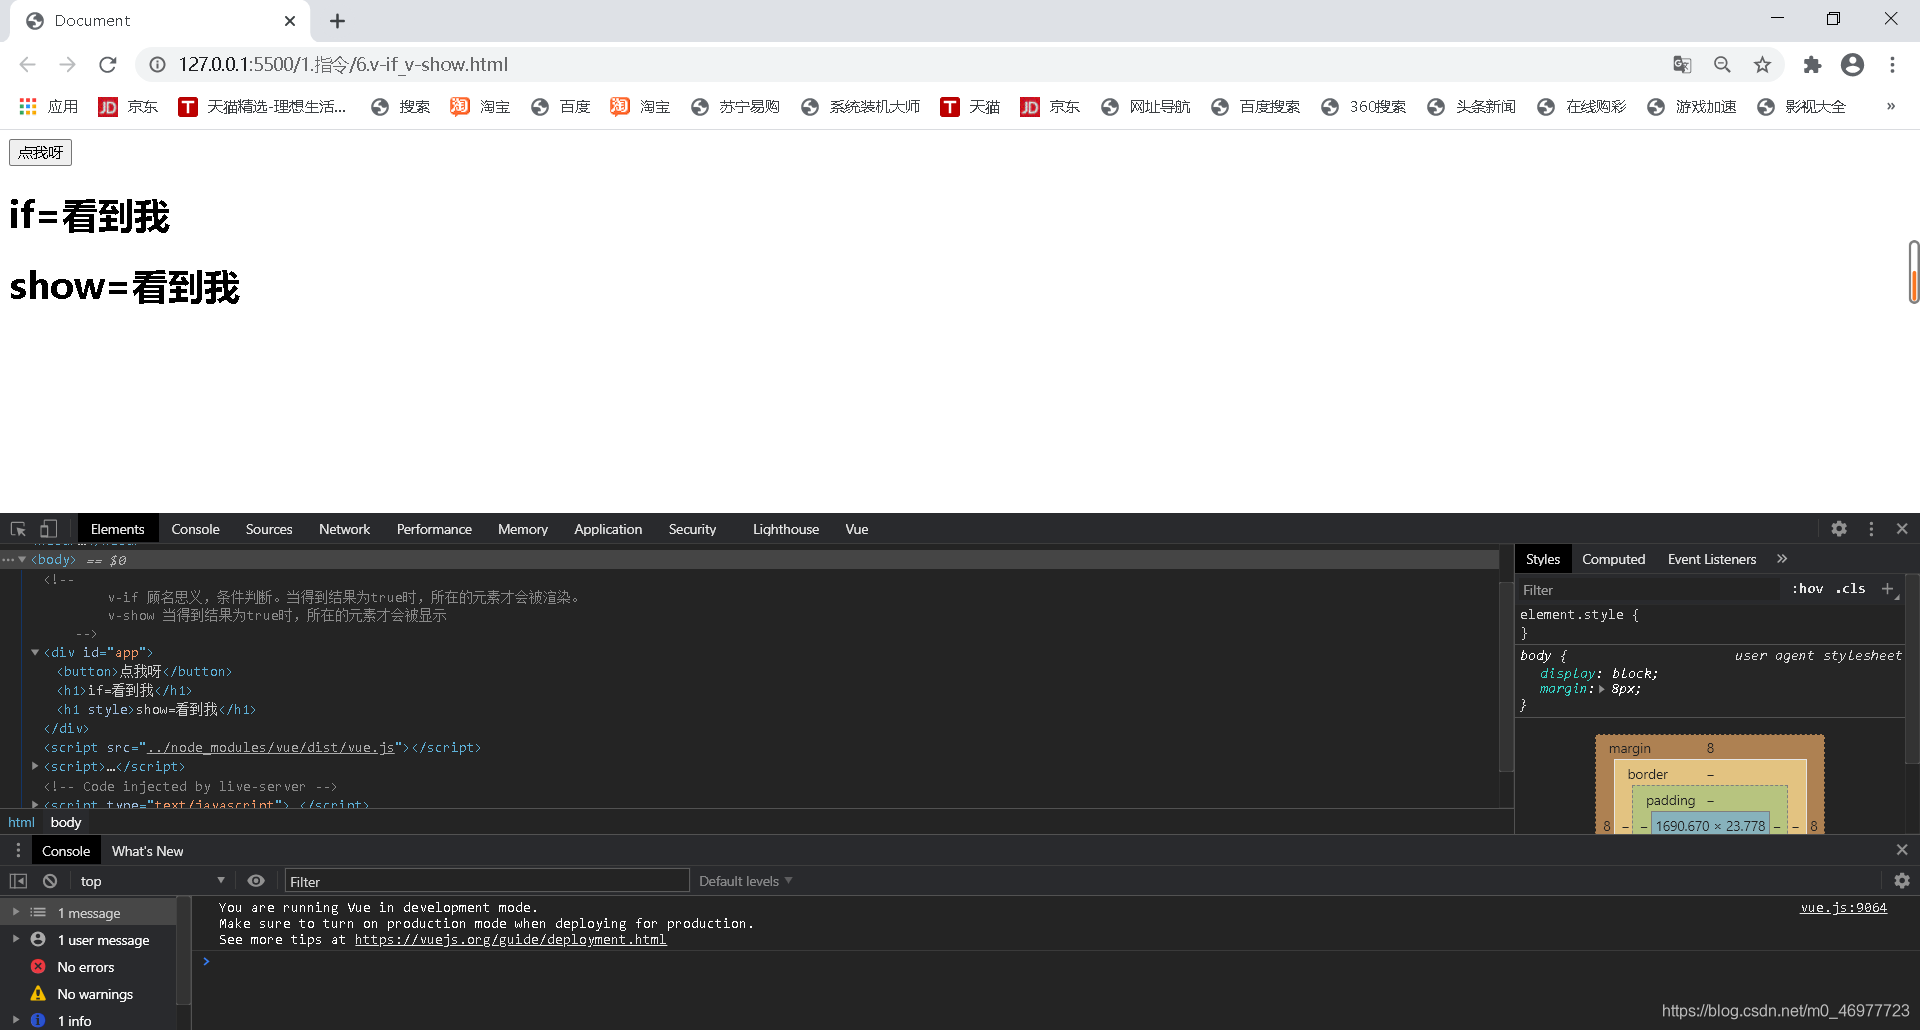This screenshot has height=1030, width=1920.
Task: Open the Chrome three-dot menu
Action: tap(1892, 64)
